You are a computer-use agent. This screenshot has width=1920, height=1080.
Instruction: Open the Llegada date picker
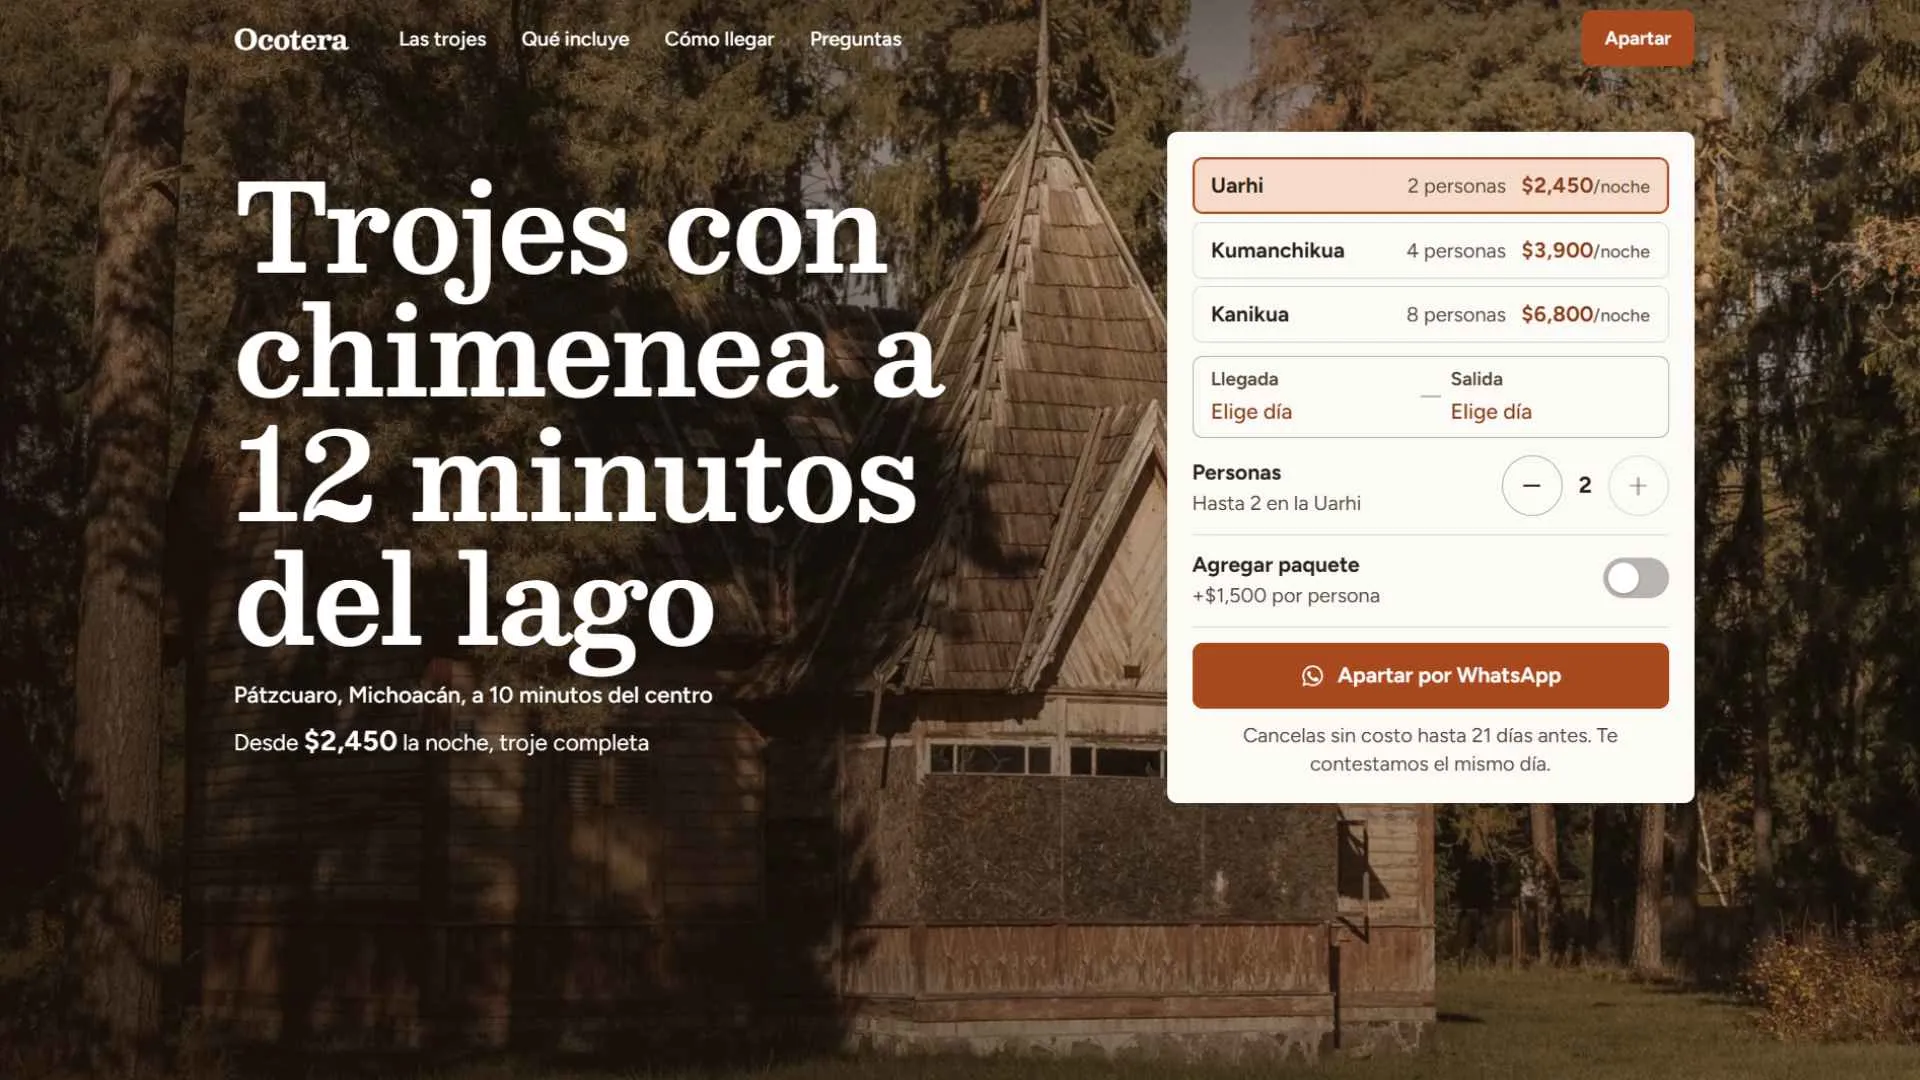coord(1310,396)
